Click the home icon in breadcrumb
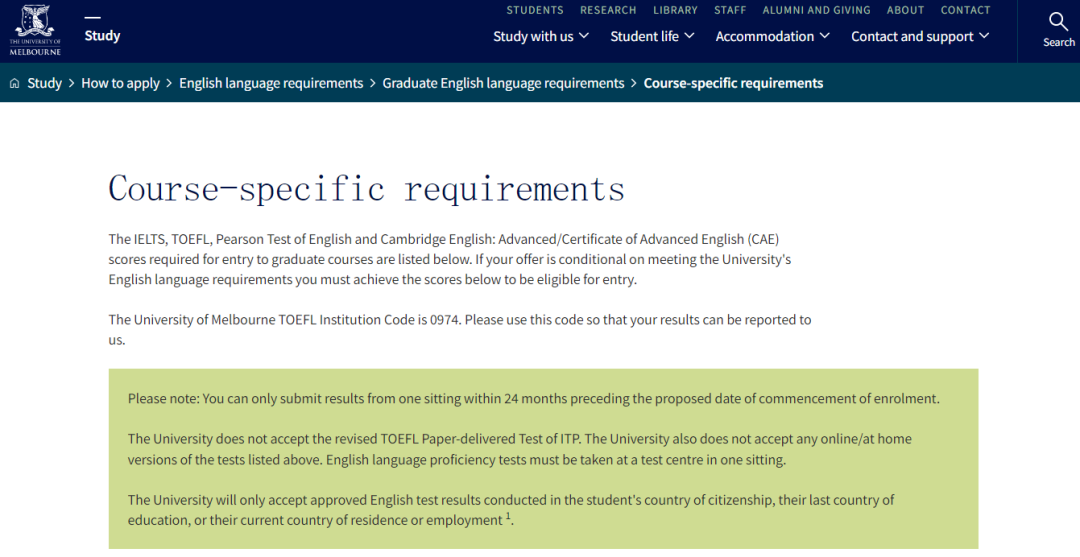 [x=14, y=84]
